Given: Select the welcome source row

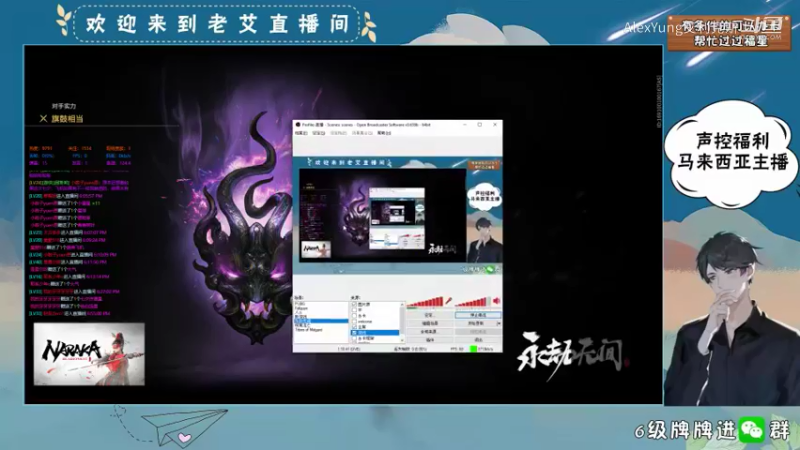Looking at the screenshot, I should (x=376, y=321).
